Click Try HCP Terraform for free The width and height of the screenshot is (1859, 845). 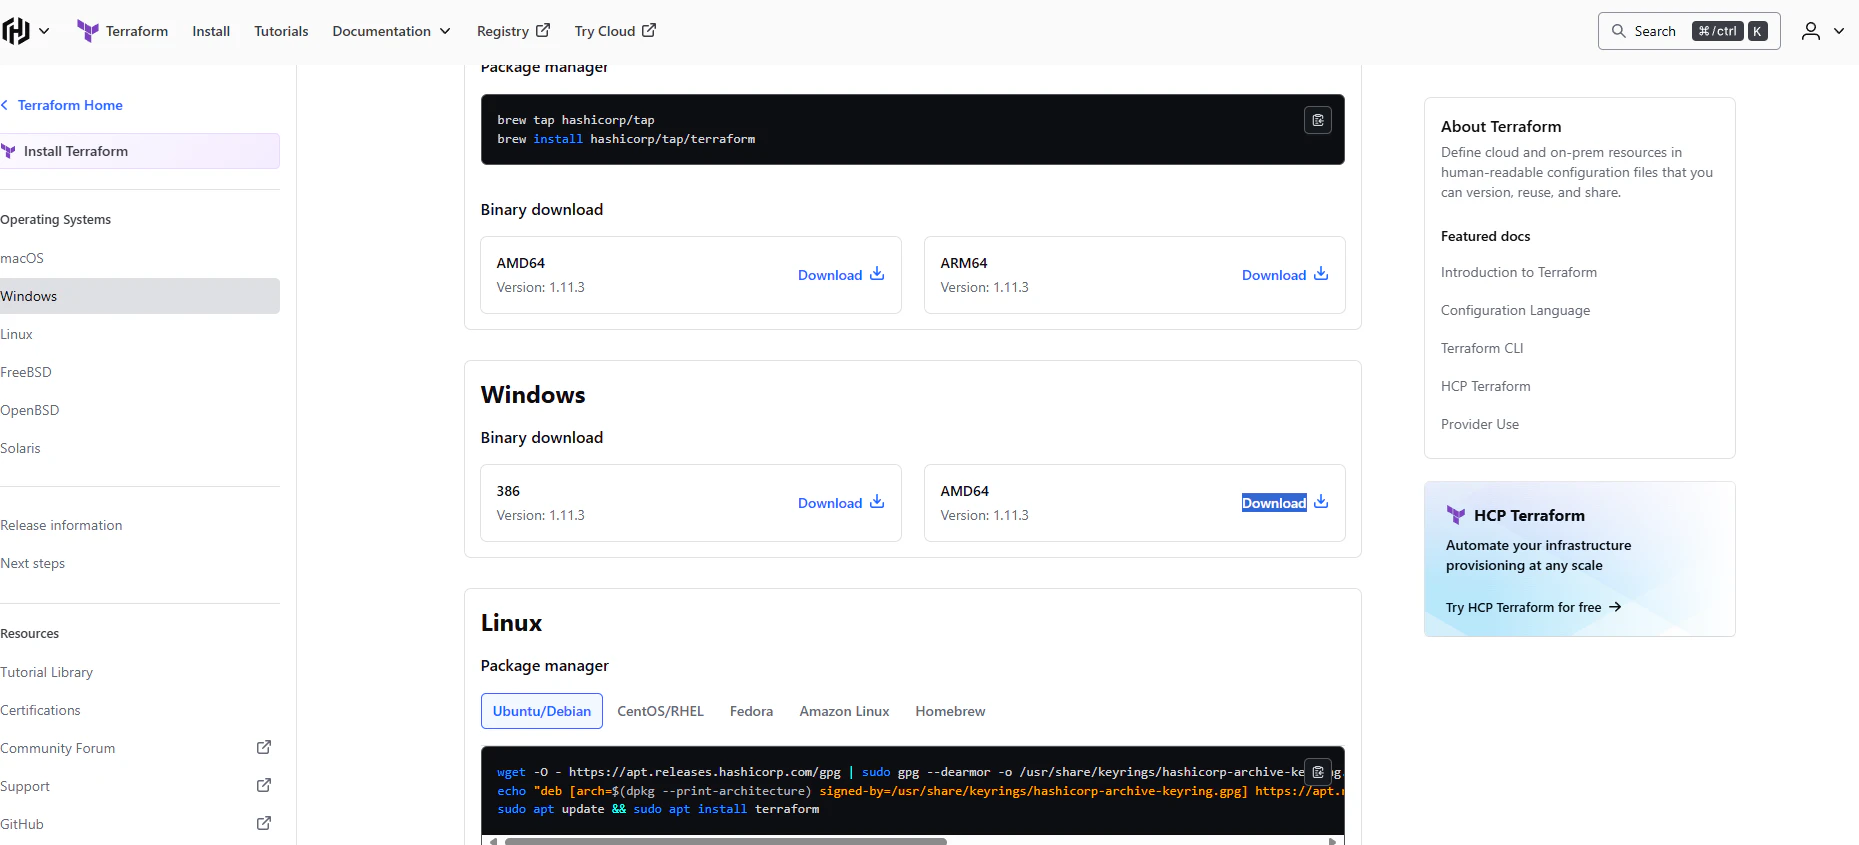tap(1534, 607)
